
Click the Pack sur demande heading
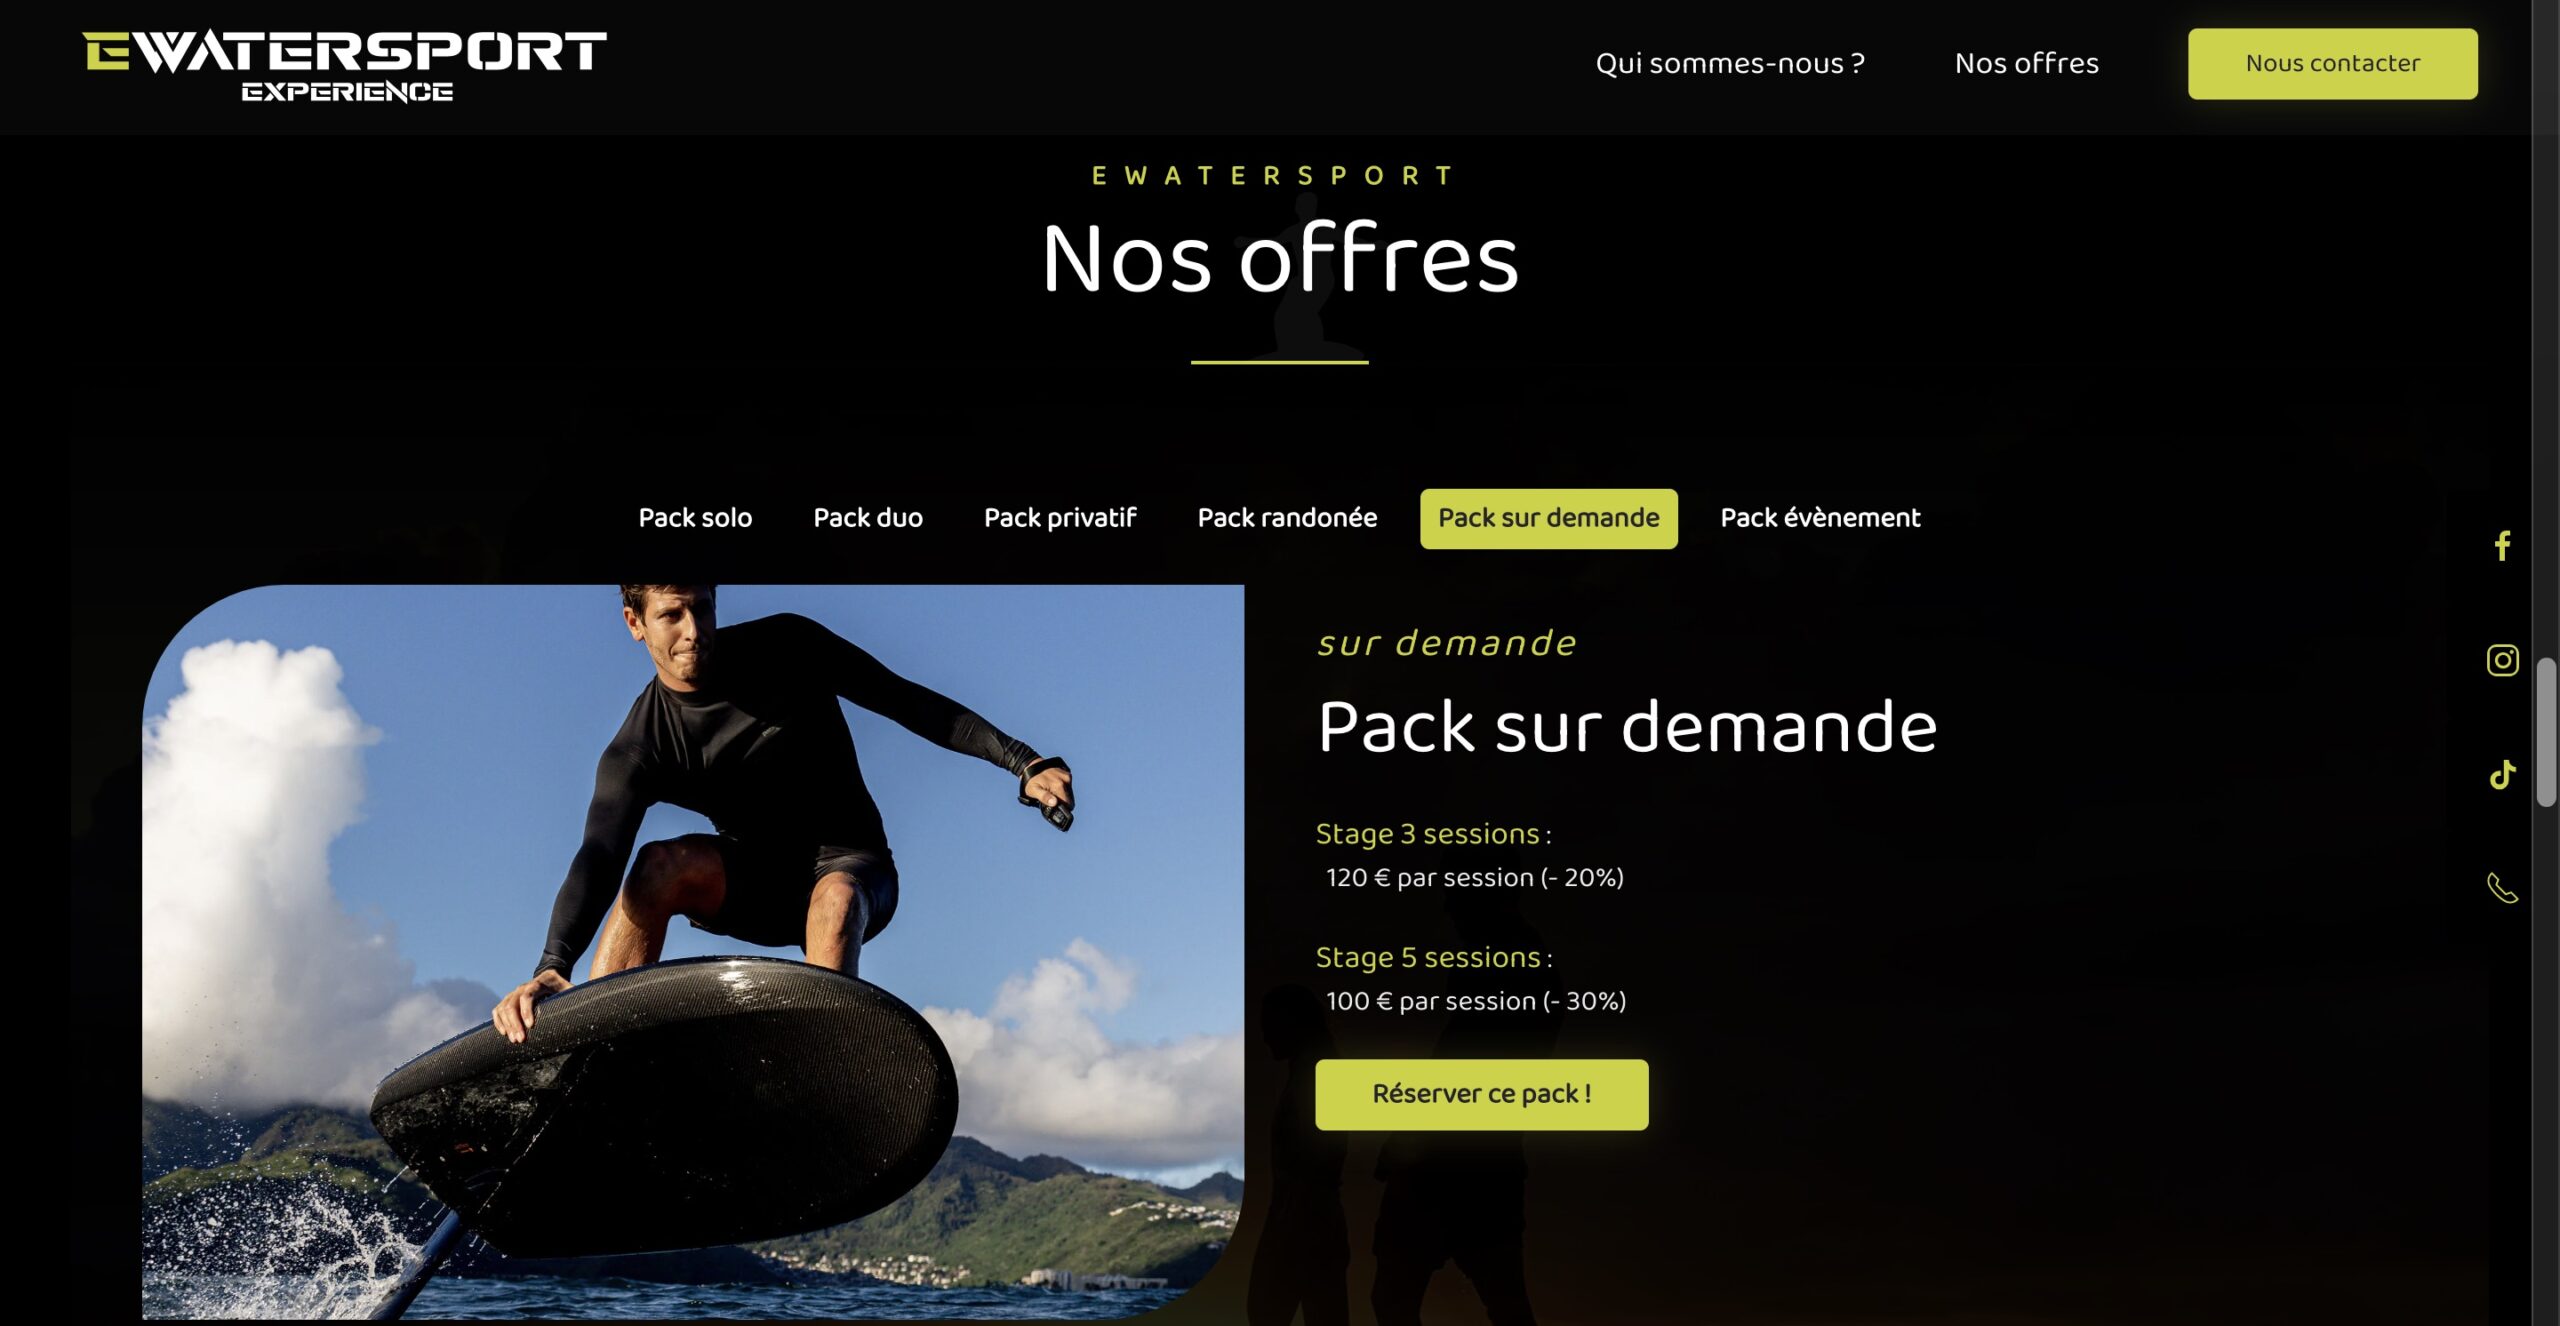click(1627, 727)
